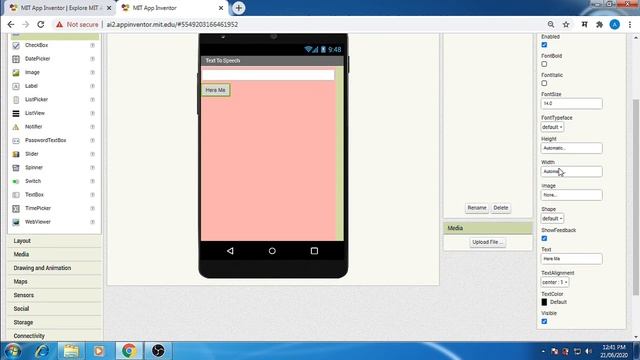Switch to Explore MIT App Inventor tab
The height and width of the screenshot is (360, 640).
pyautogui.click(x=59, y=8)
